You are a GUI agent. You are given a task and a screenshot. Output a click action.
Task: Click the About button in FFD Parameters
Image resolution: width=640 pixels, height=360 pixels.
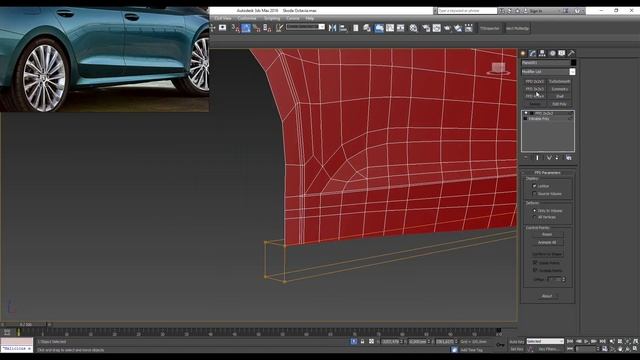pos(547,296)
